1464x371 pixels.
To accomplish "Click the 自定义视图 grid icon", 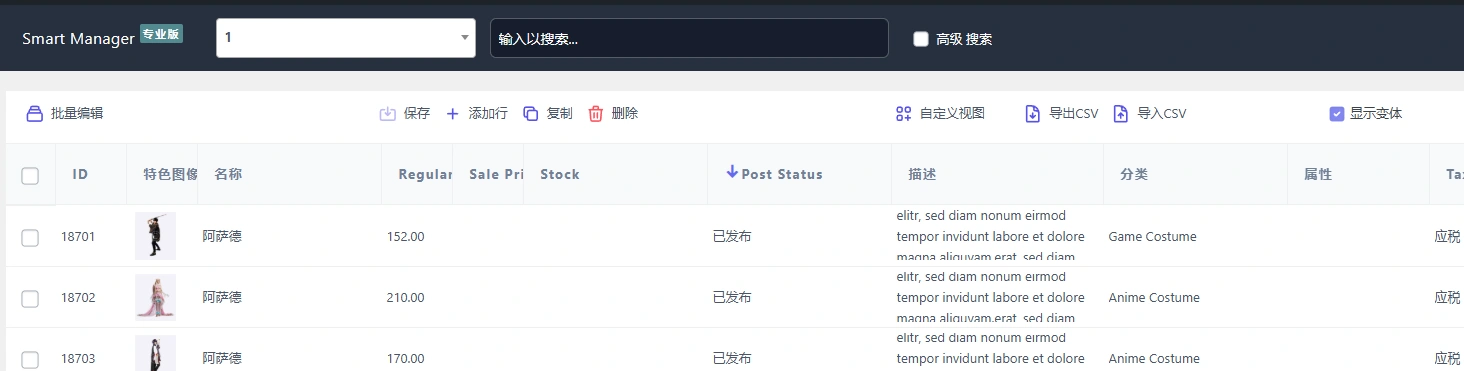I will point(903,114).
